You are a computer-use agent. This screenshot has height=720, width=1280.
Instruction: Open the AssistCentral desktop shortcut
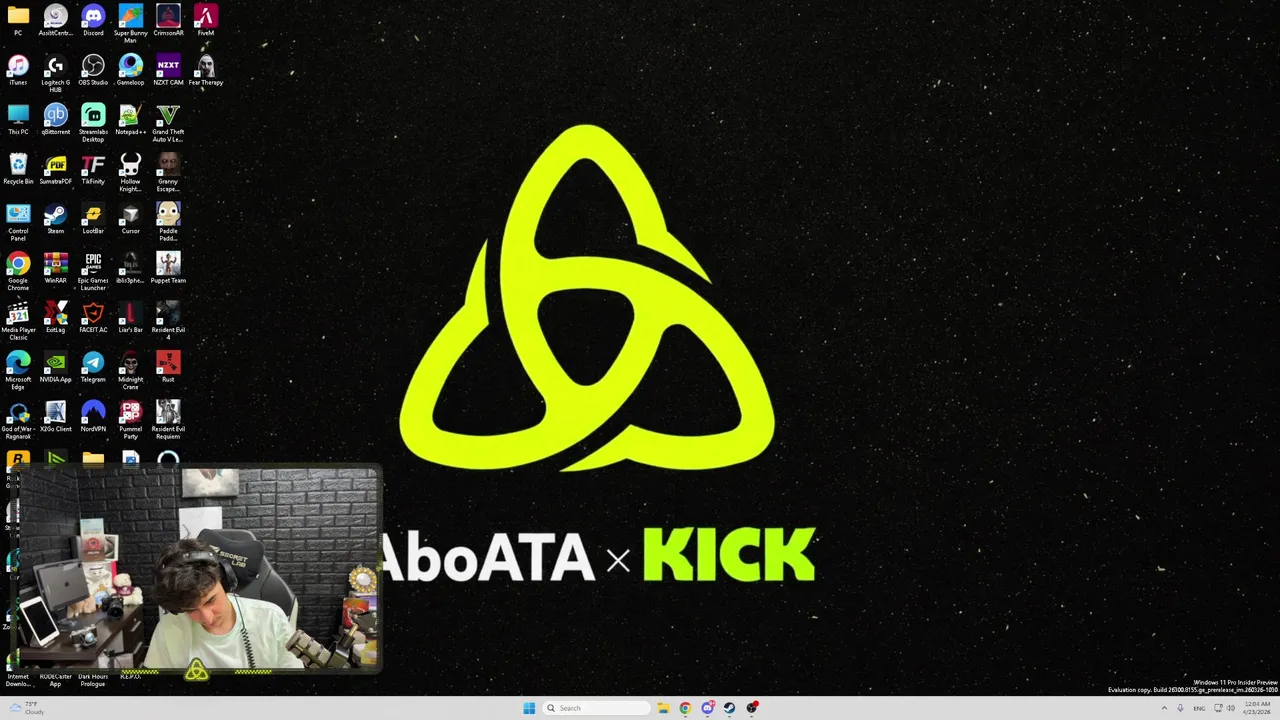(x=55, y=20)
